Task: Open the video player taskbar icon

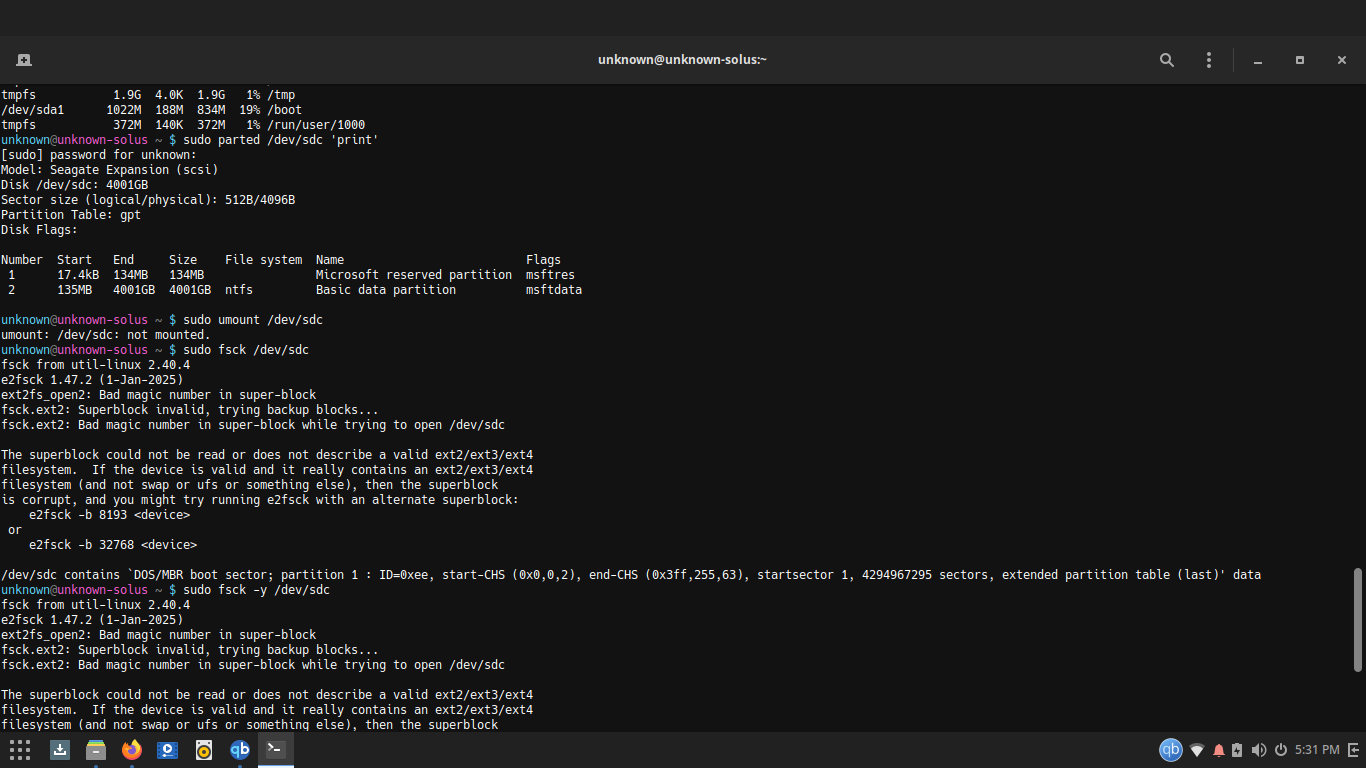Action: (168, 750)
